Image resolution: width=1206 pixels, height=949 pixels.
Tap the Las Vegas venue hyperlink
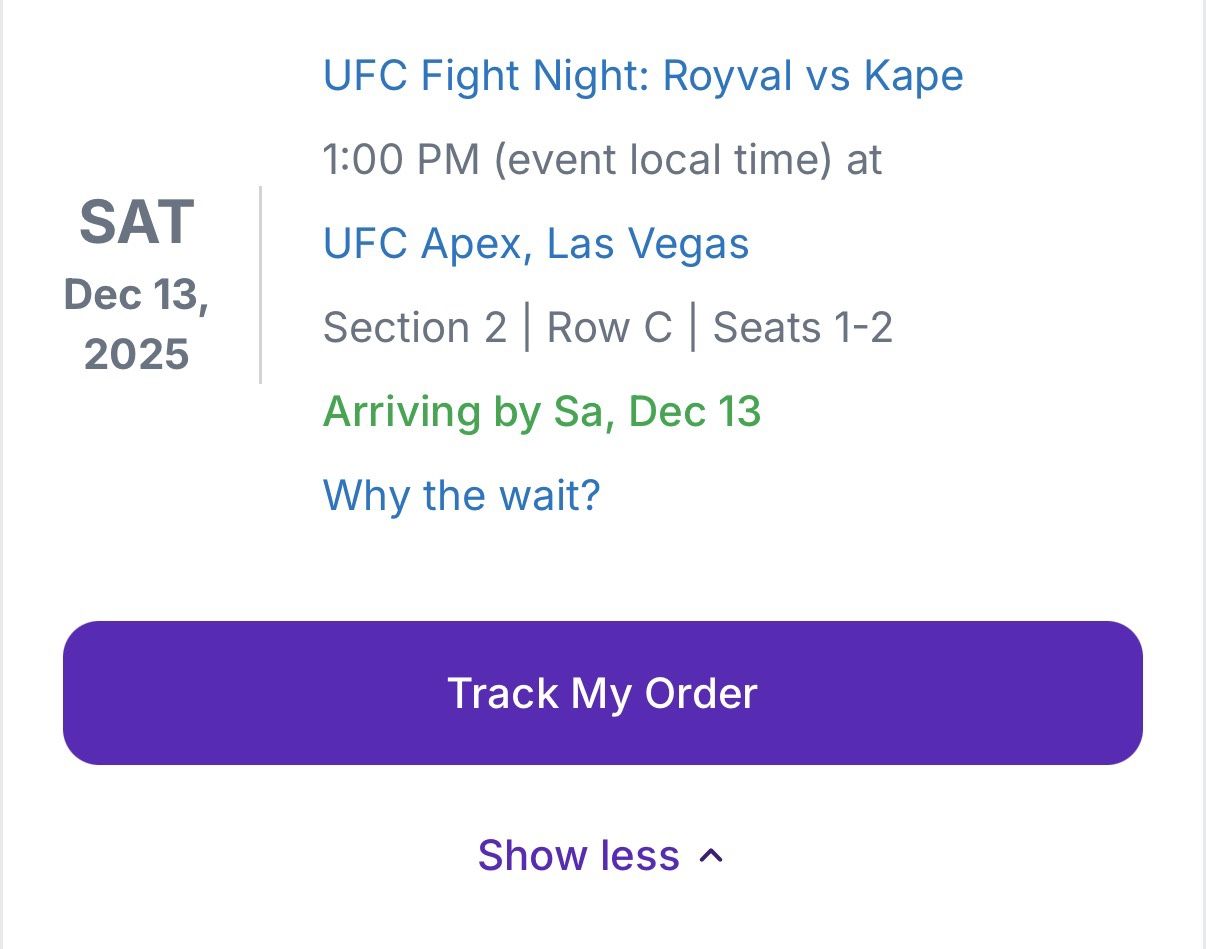coord(650,243)
